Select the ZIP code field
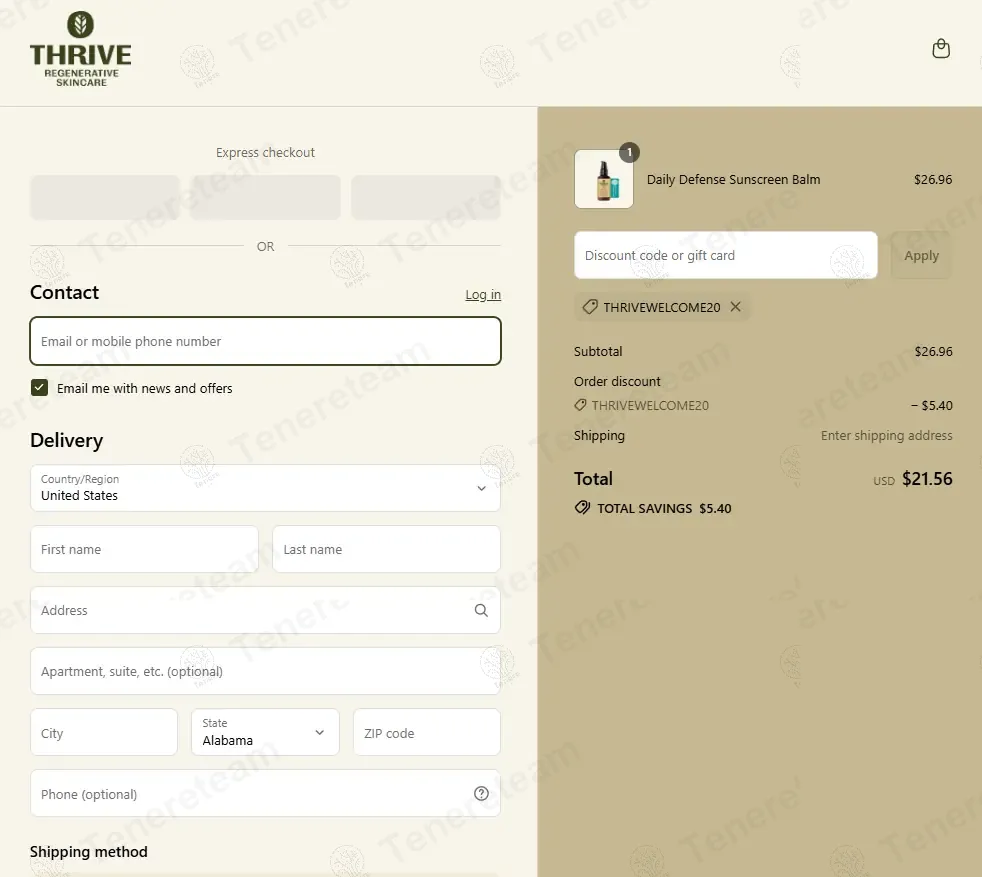This screenshot has height=877, width=982. click(x=427, y=732)
